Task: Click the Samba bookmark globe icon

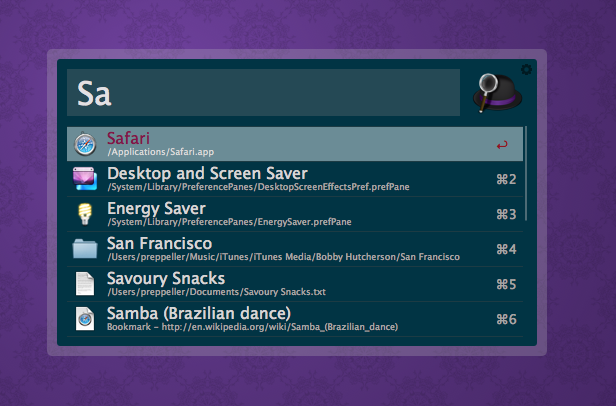Action: pyautogui.click(x=85, y=319)
